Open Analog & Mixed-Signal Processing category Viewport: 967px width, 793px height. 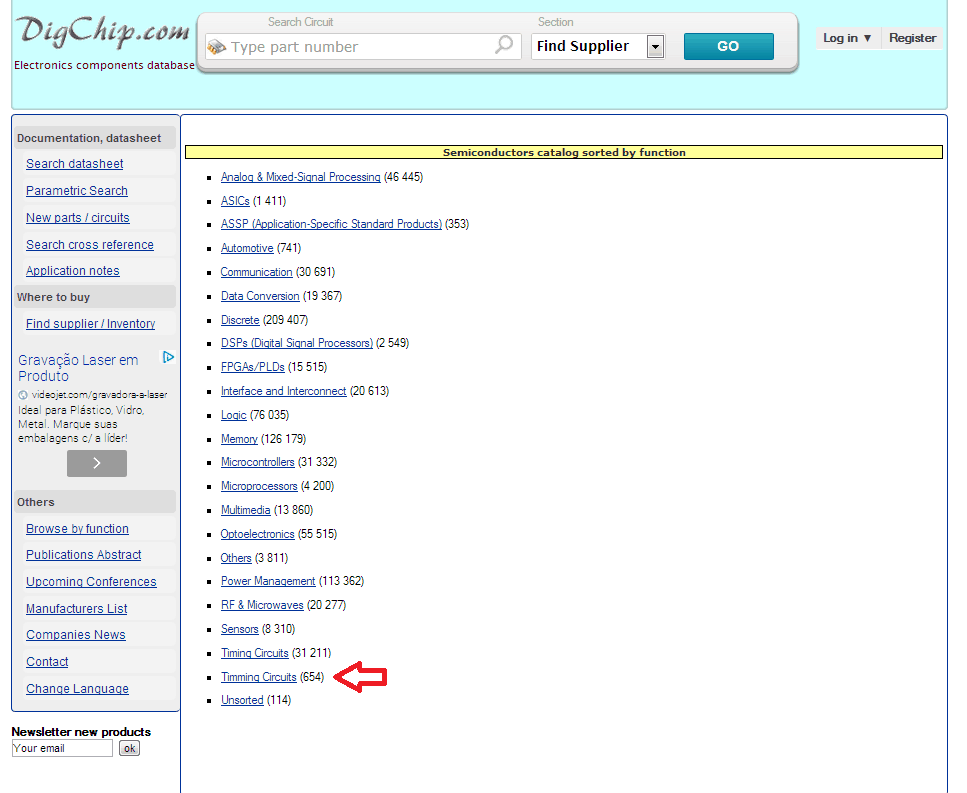(300, 177)
